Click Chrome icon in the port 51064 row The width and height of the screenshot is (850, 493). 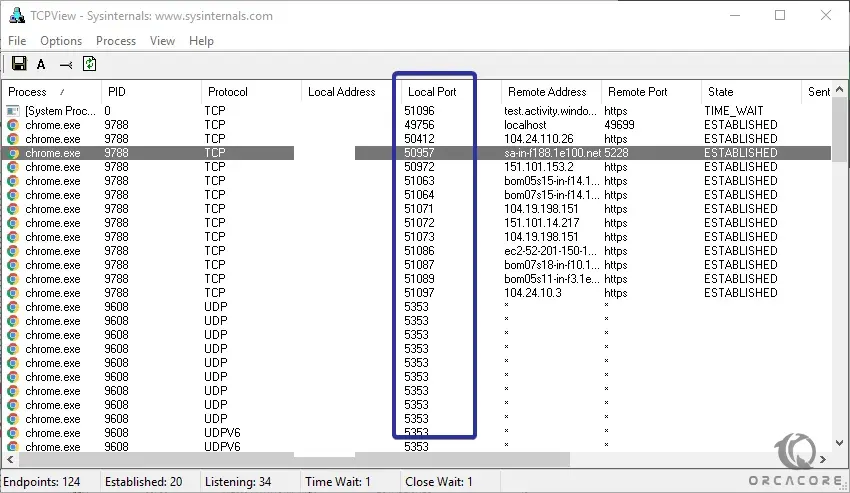[13, 195]
